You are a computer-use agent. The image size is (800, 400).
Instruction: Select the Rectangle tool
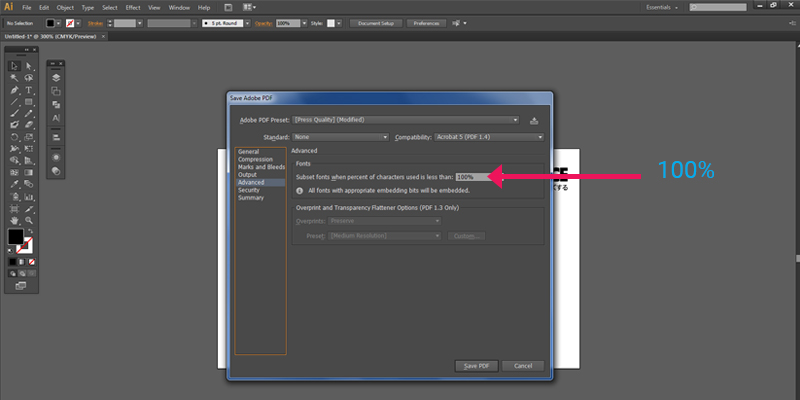click(x=29, y=102)
